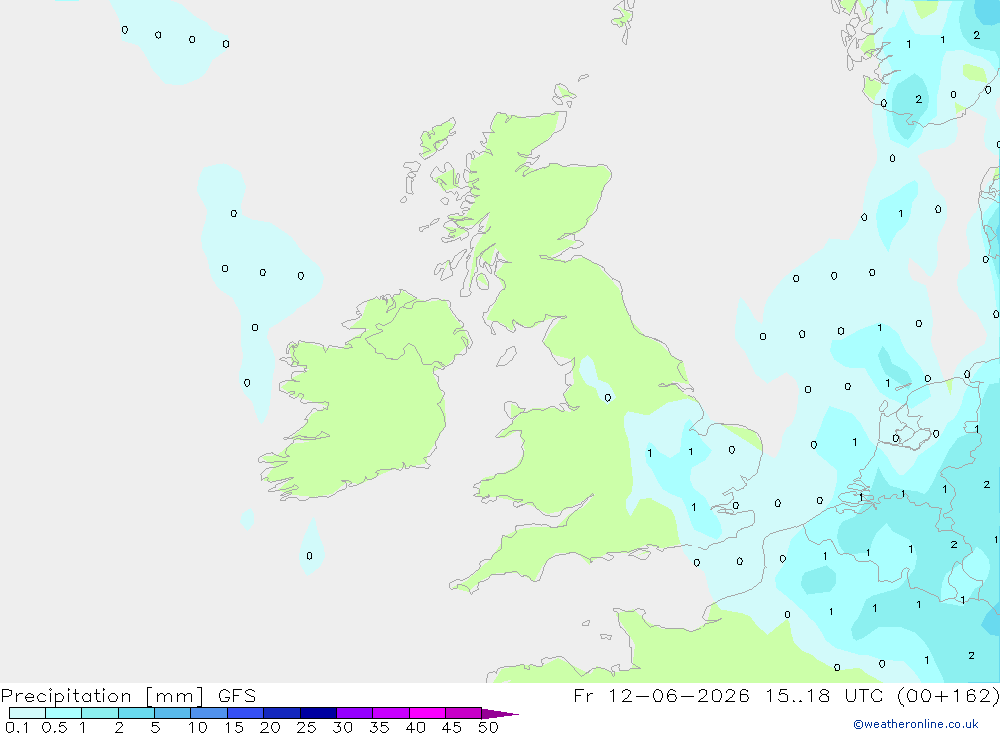Click the "50" legend scale label

[x=488, y=727]
